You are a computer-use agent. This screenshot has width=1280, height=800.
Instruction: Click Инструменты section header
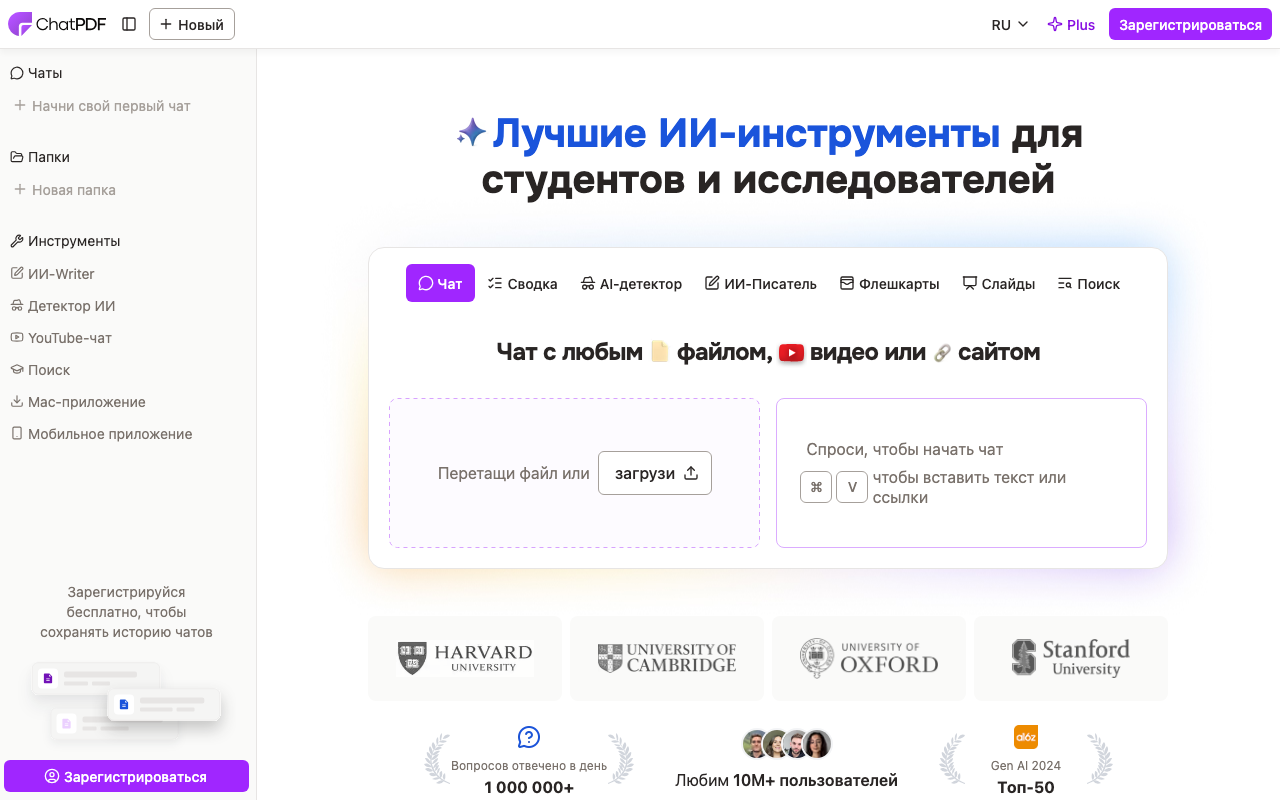coord(65,241)
